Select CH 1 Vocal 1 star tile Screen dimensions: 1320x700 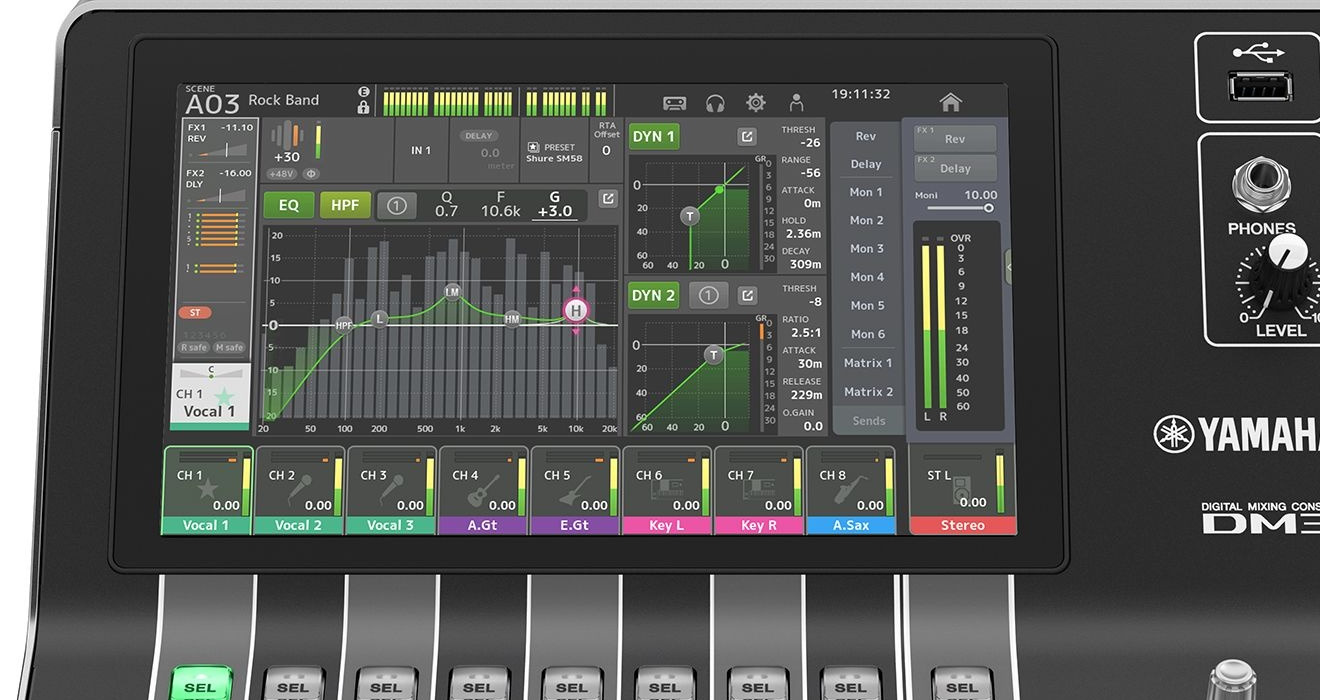point(208,490)
